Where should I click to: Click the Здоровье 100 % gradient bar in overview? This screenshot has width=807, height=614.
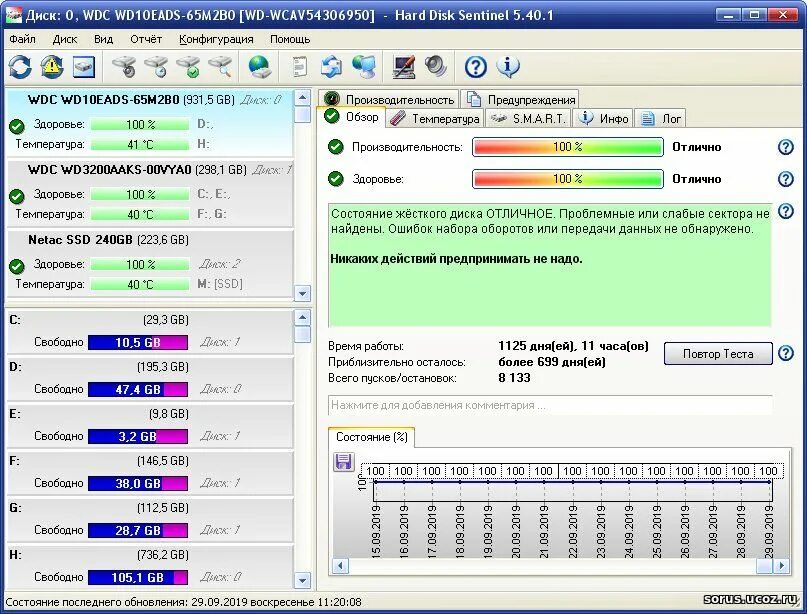pyautogui.click(x=568, y=179)
